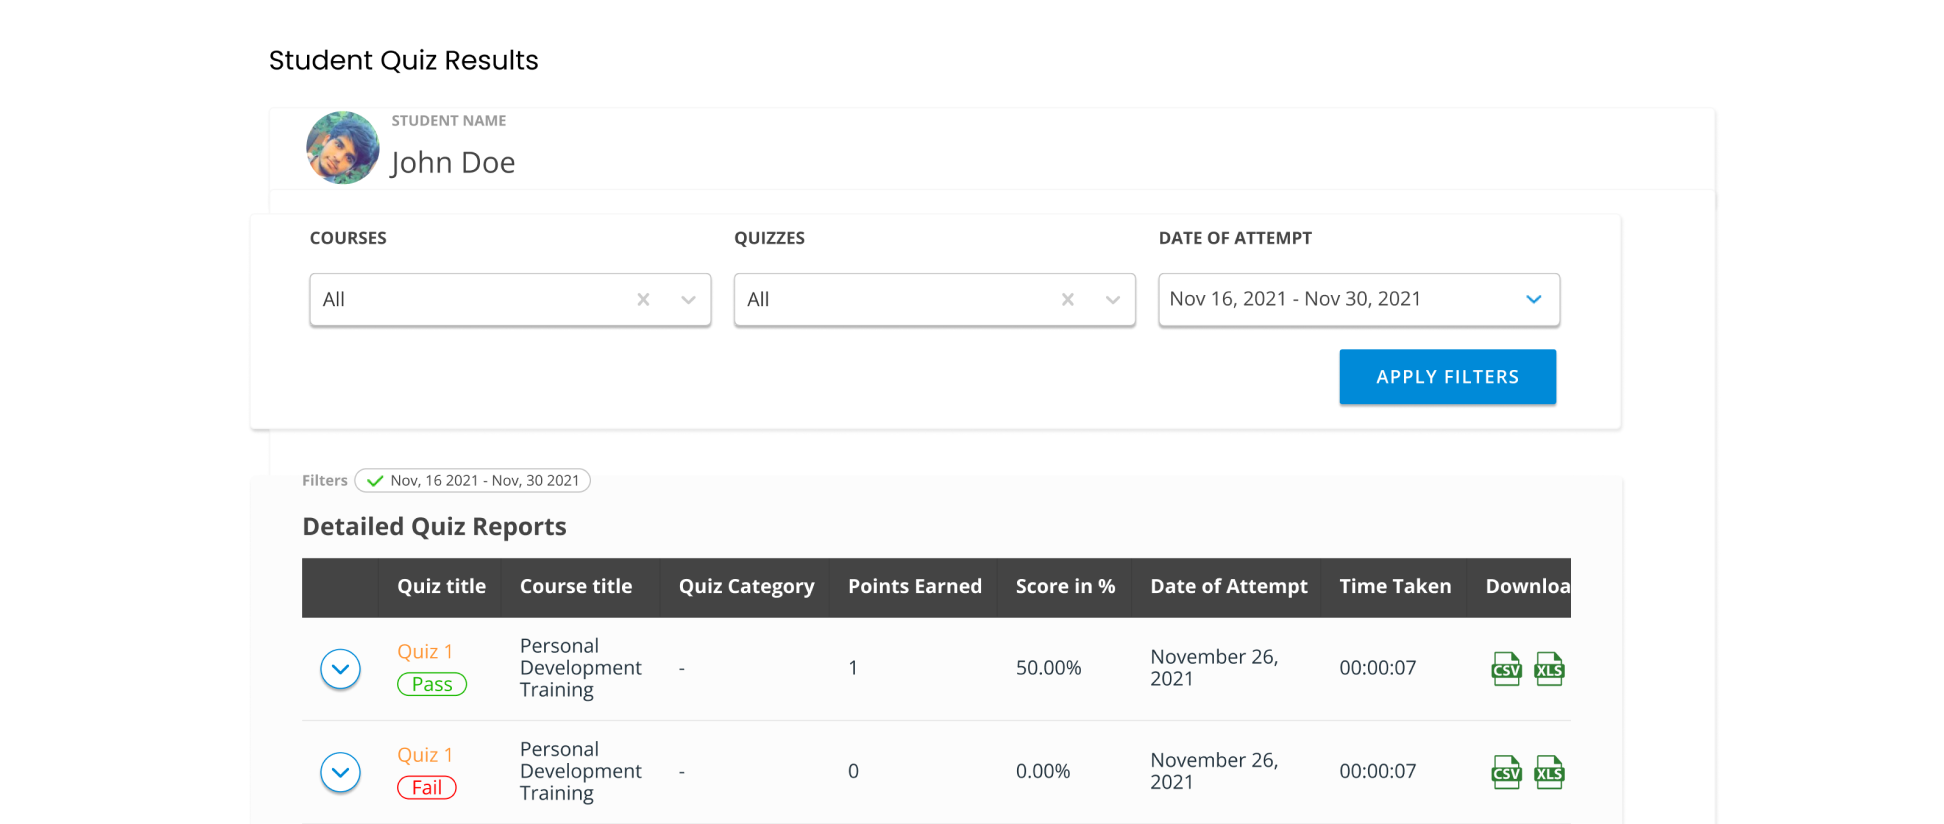This screenshot has height=824, width=1944.
Task: Sort by Quiz title column header
Action: coord(441,587)
